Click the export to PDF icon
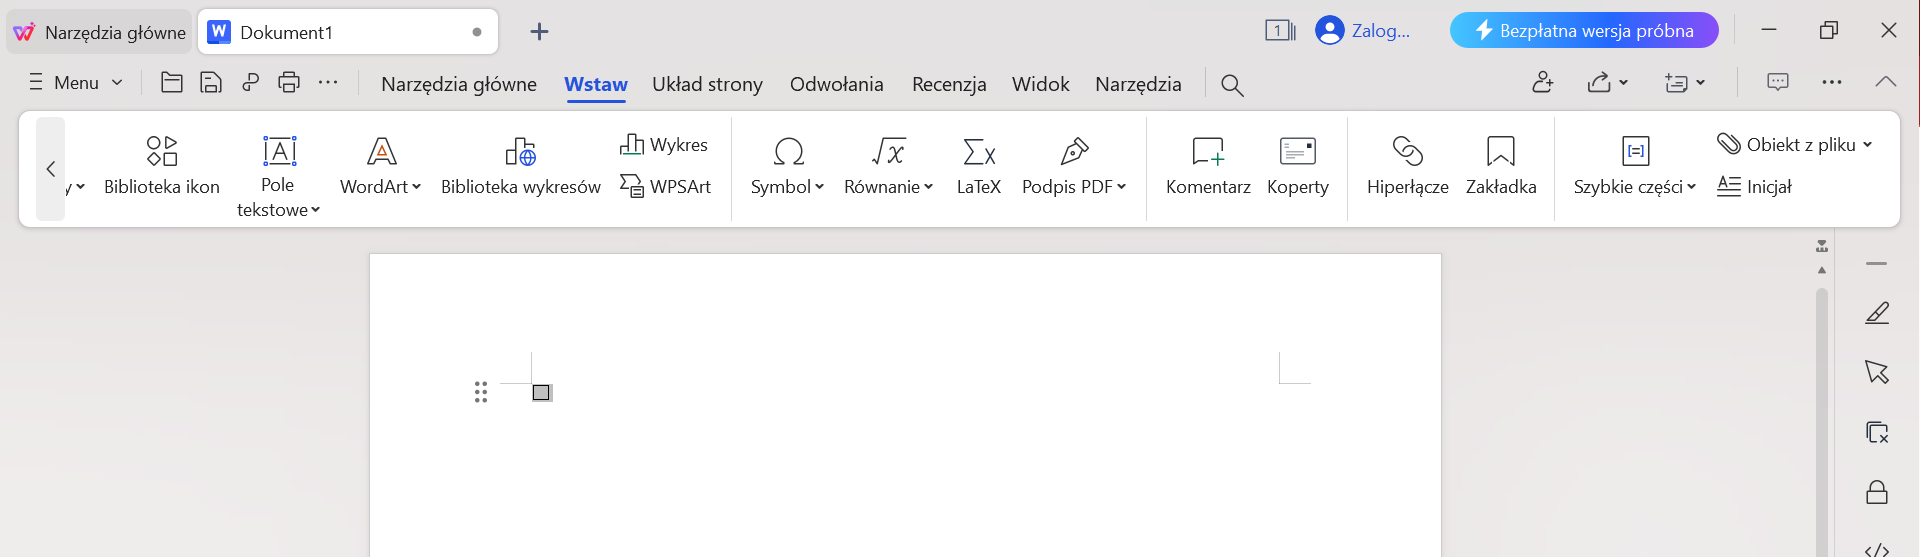 [250, 83]
